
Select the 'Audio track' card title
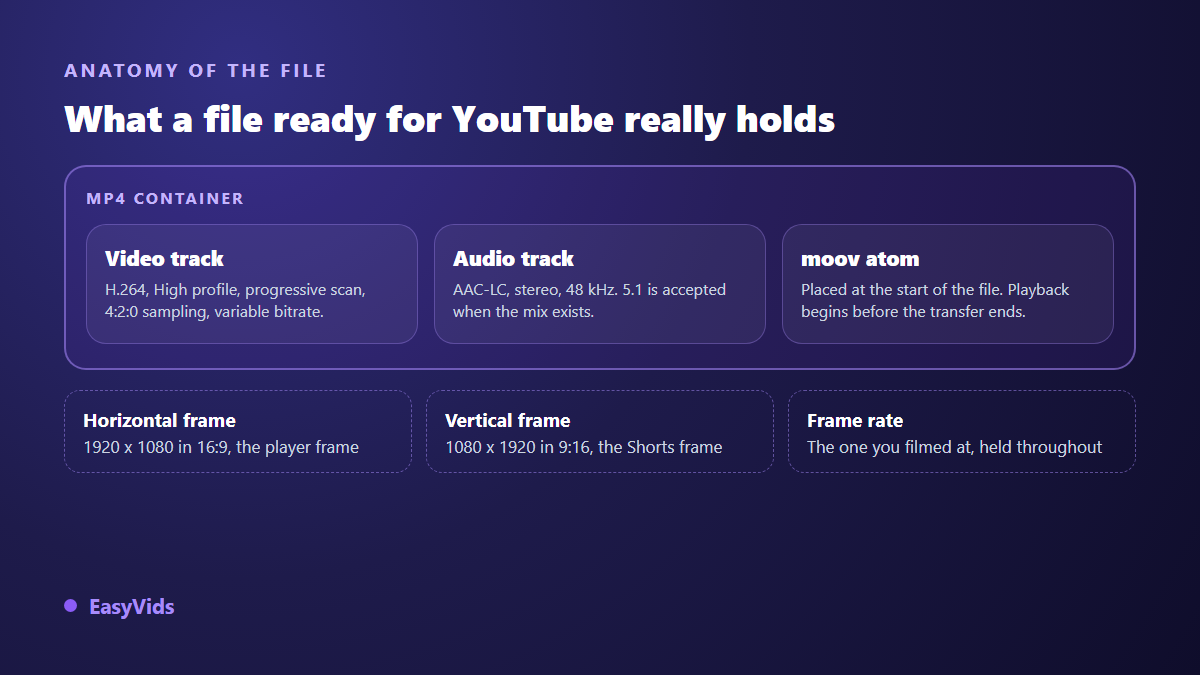pyautogui.click(x=513, y=258)
